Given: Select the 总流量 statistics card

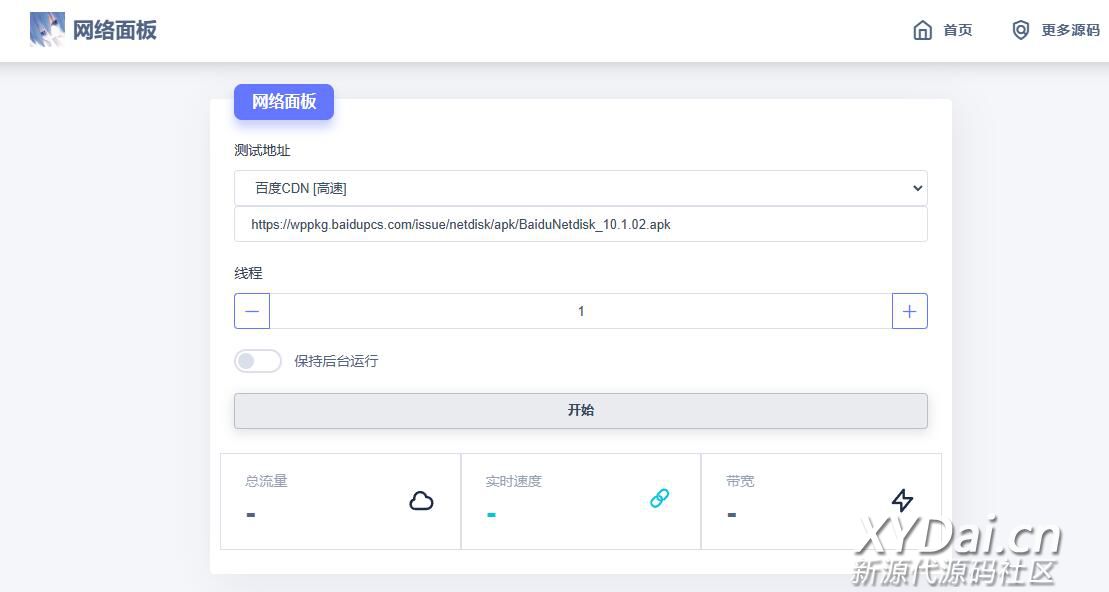Looking at the screenshot, I should point(340,501).
